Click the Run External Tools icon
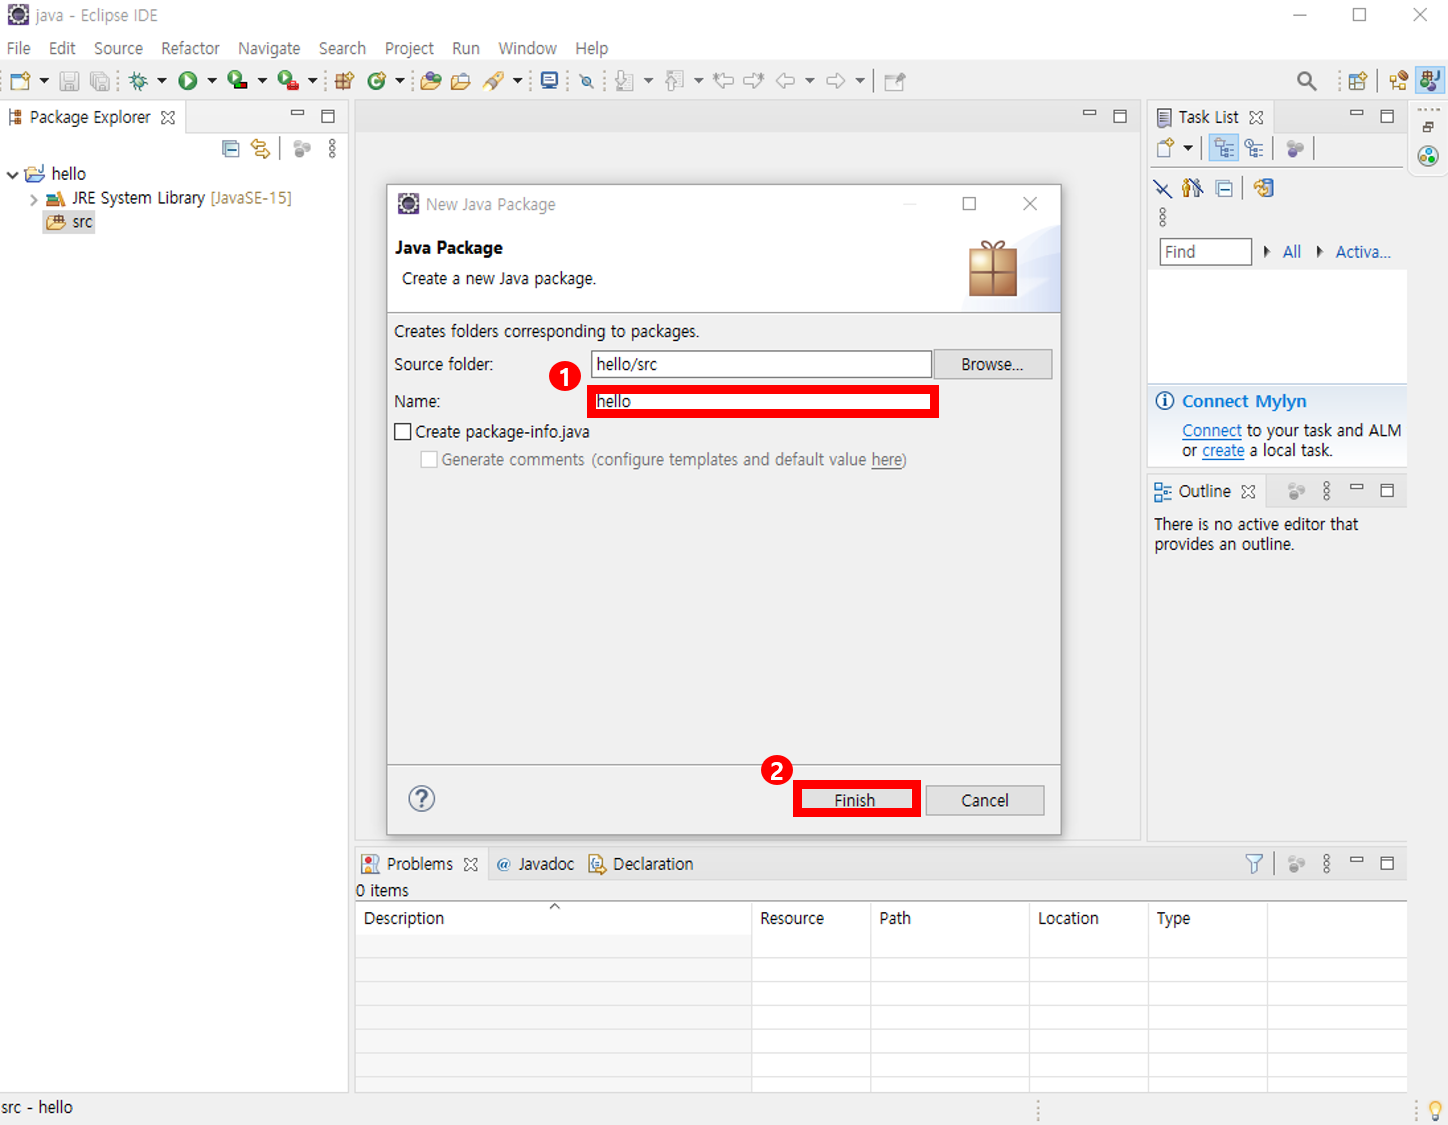Screen dimensions: 1448x1125 click(x=288, y=81)
